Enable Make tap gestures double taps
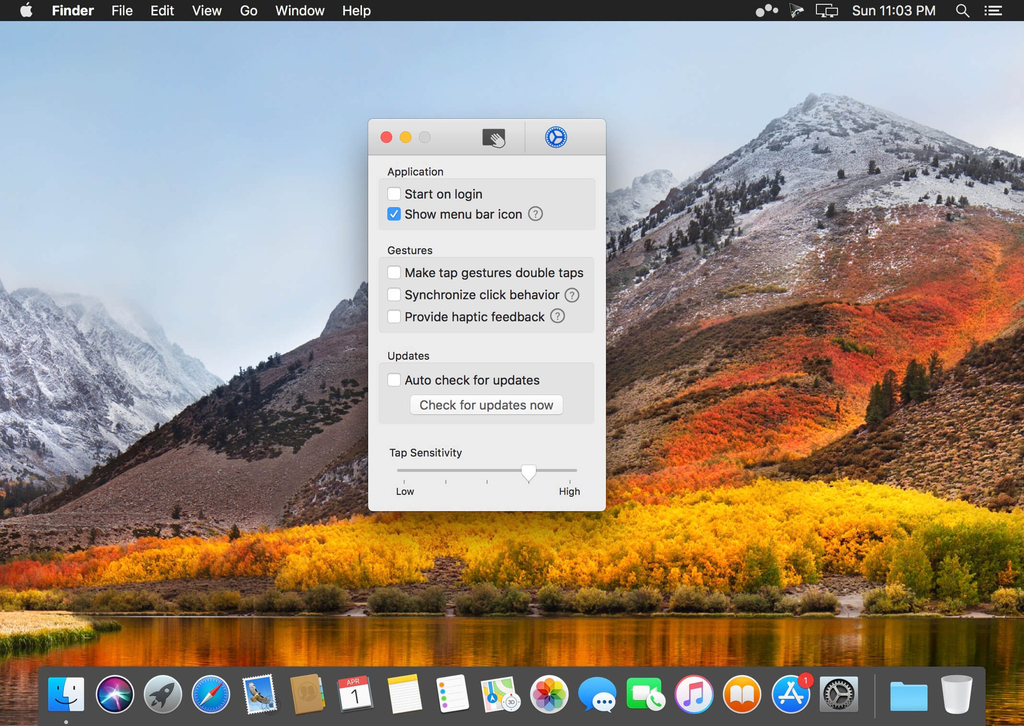This screenshot has width=1024, height=726. pos(395,273)
